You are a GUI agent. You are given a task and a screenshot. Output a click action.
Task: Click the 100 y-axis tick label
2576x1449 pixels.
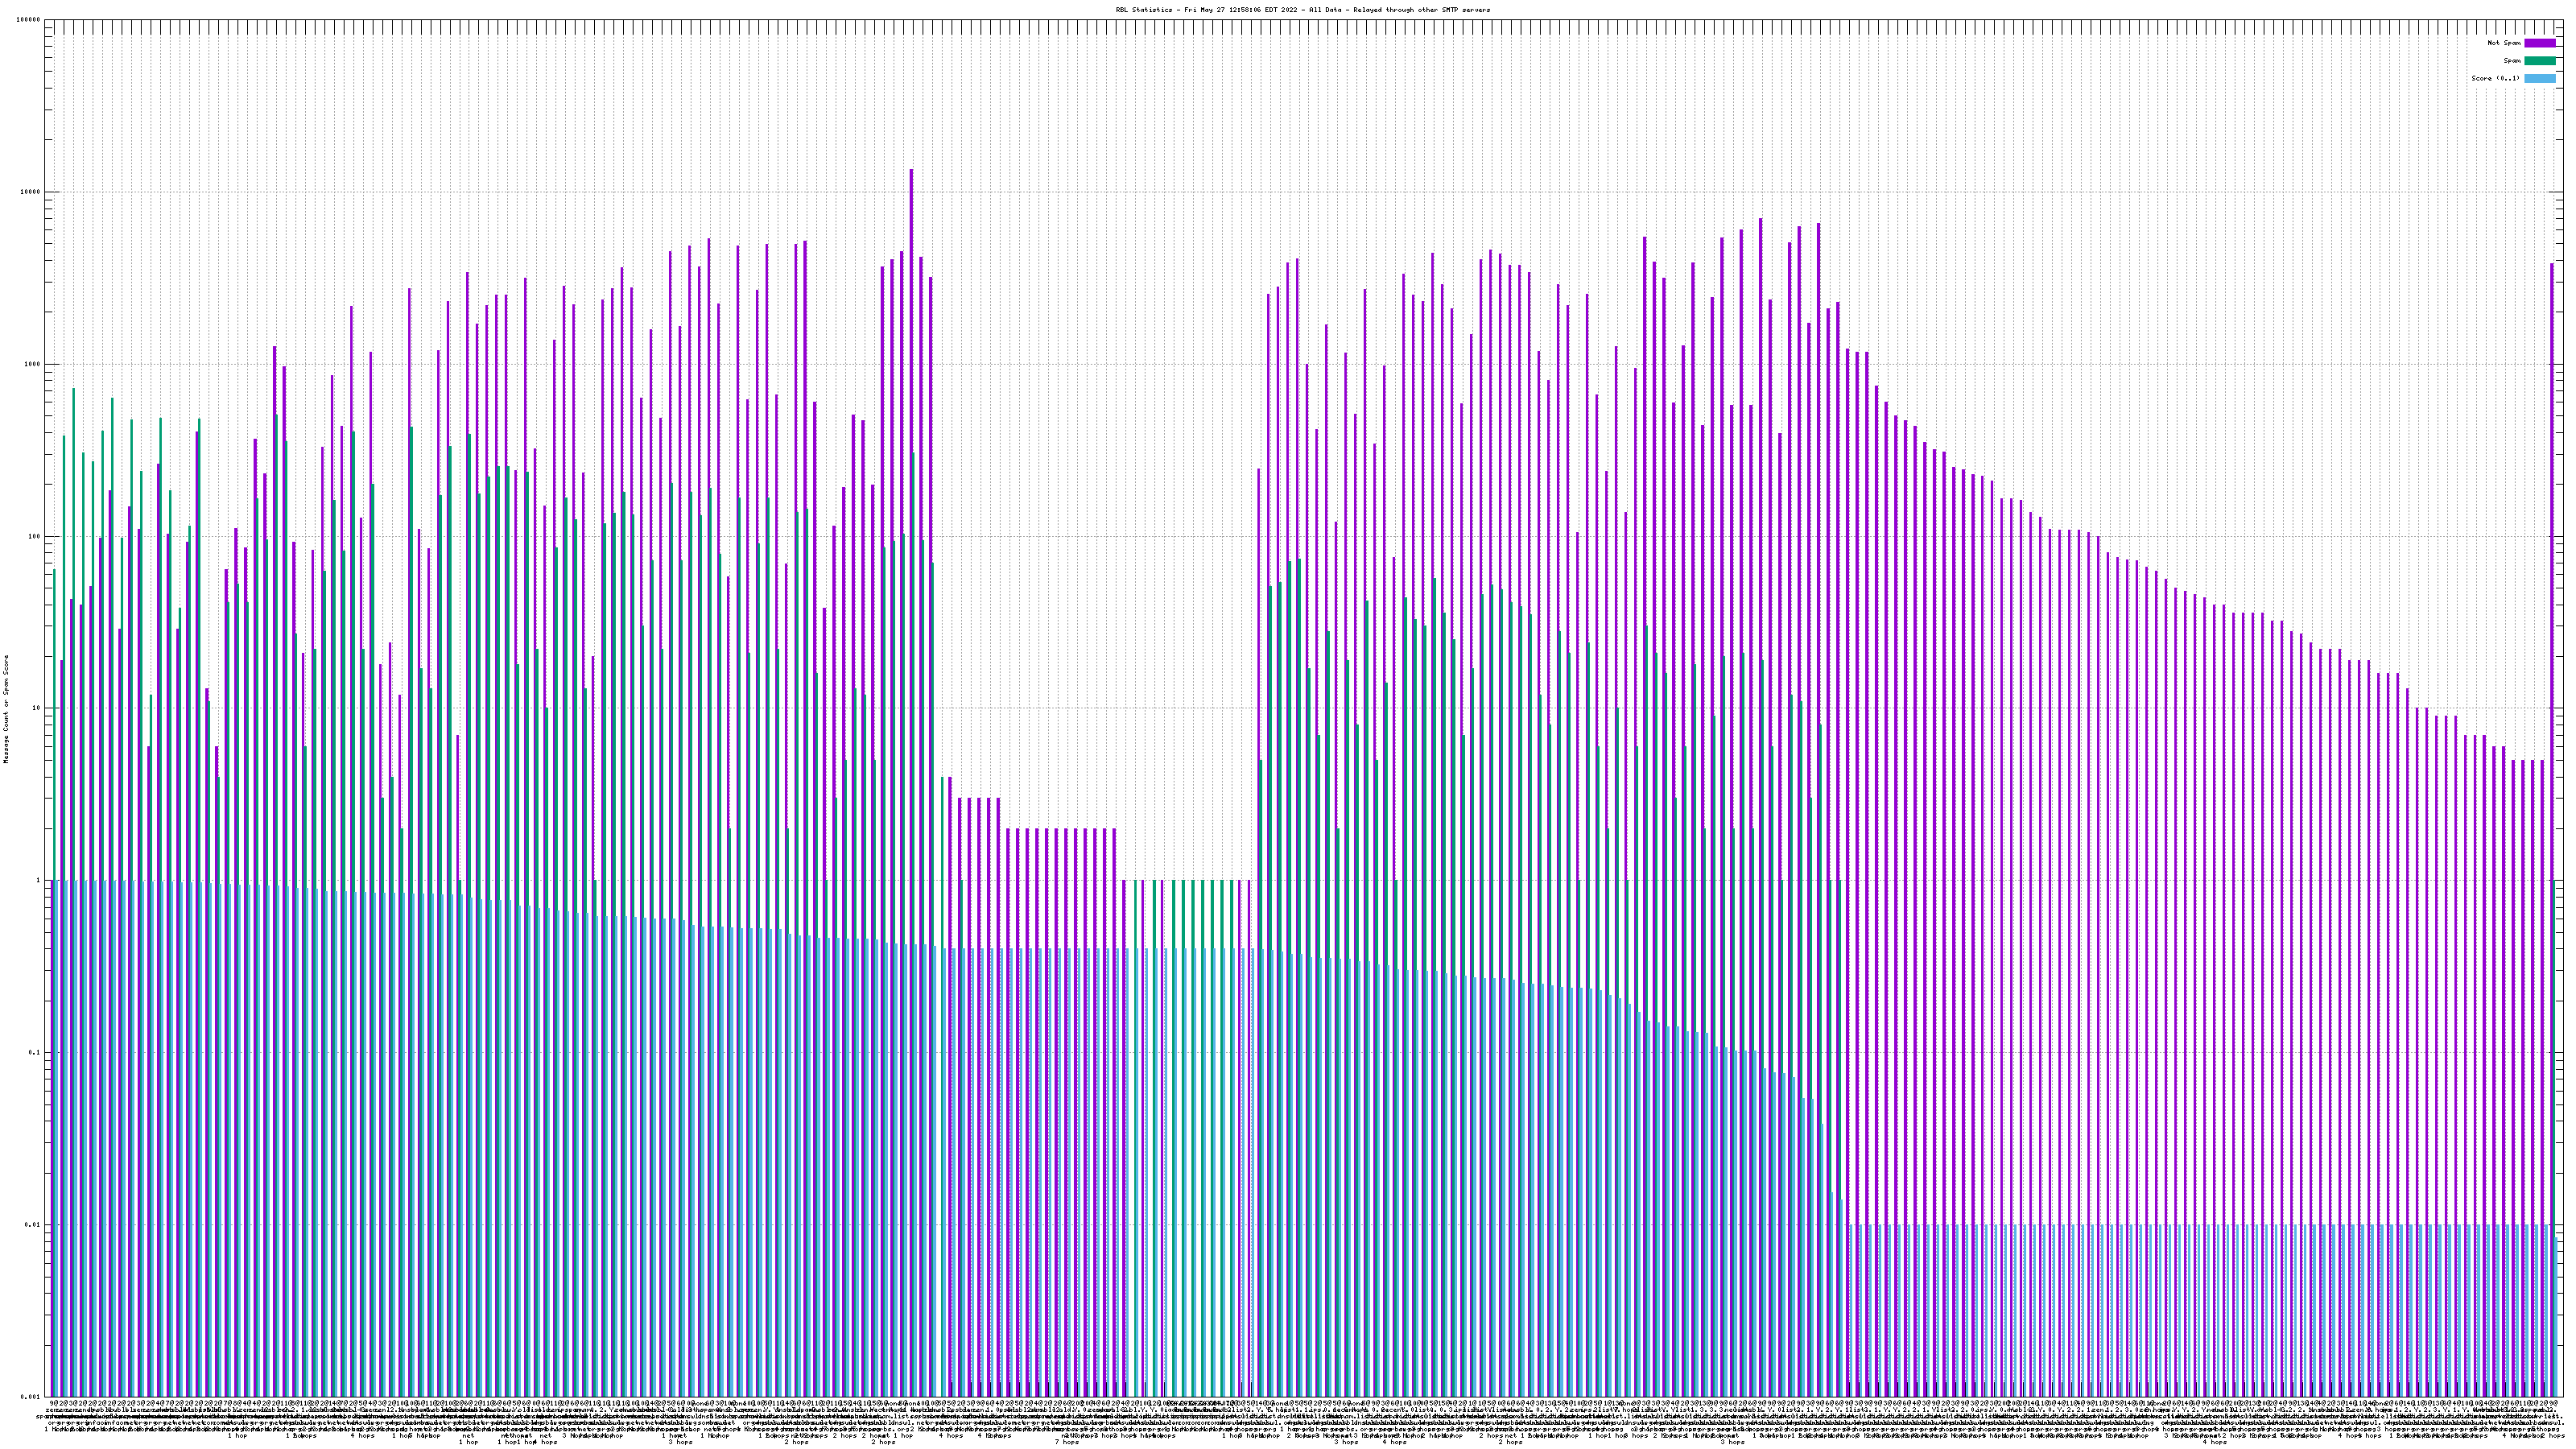35,536
